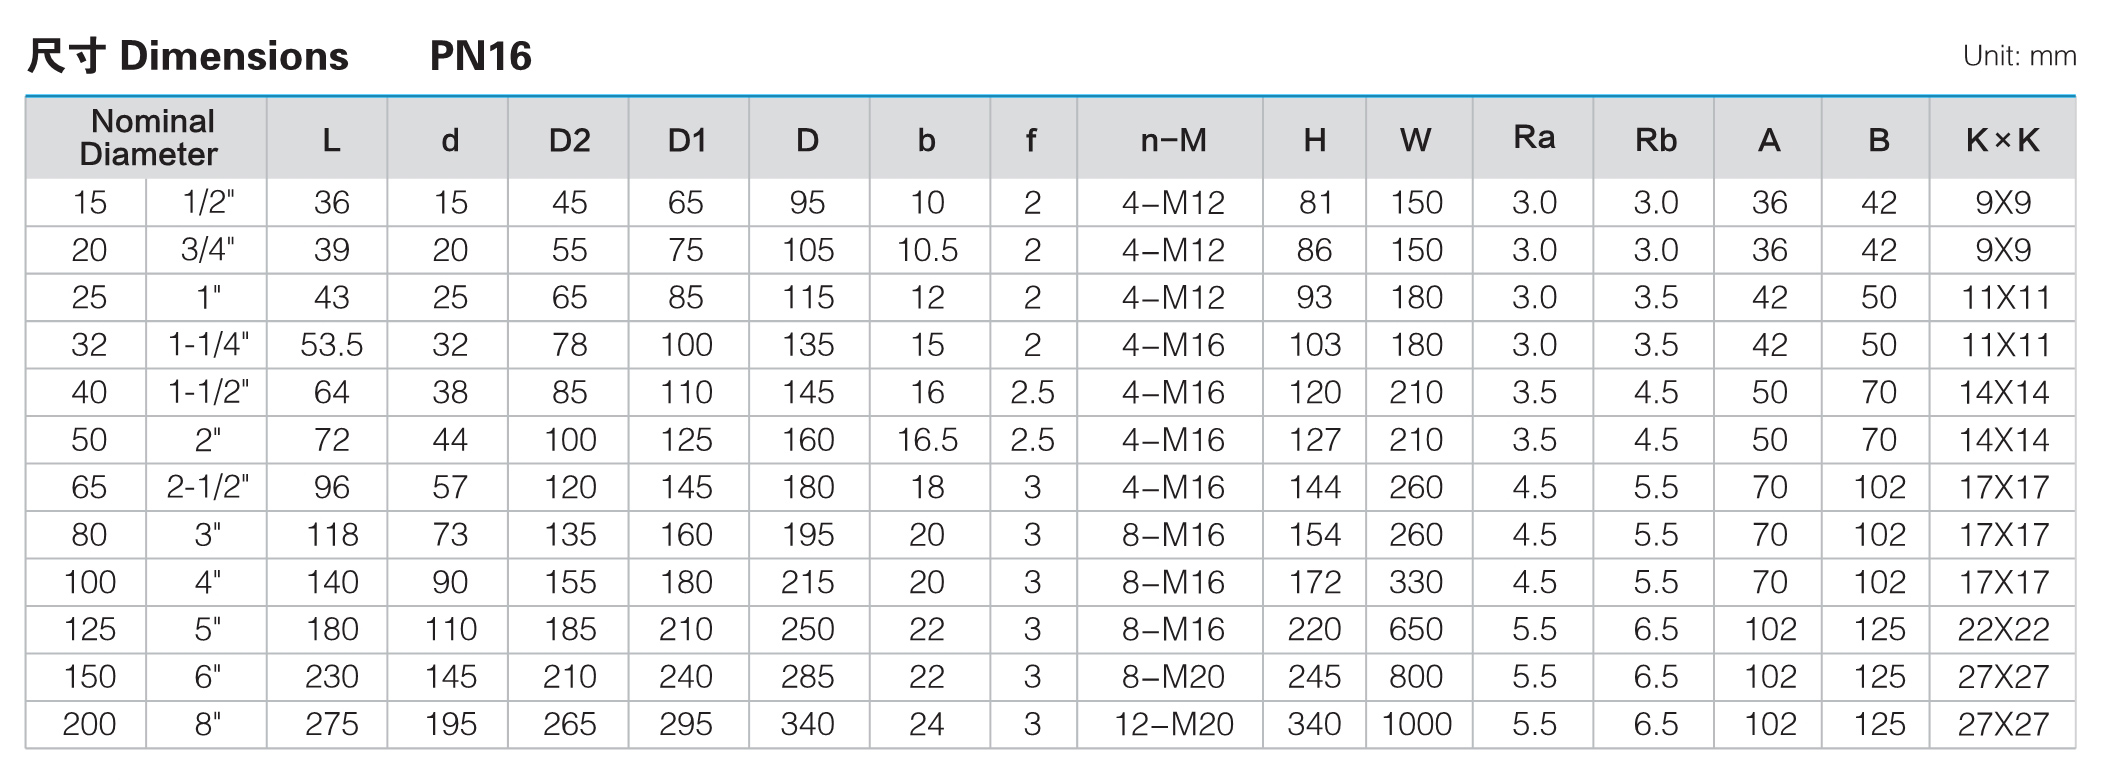Click the Unit: mm label
This screenshot has width=2111, height=780.
point(2019,56)
